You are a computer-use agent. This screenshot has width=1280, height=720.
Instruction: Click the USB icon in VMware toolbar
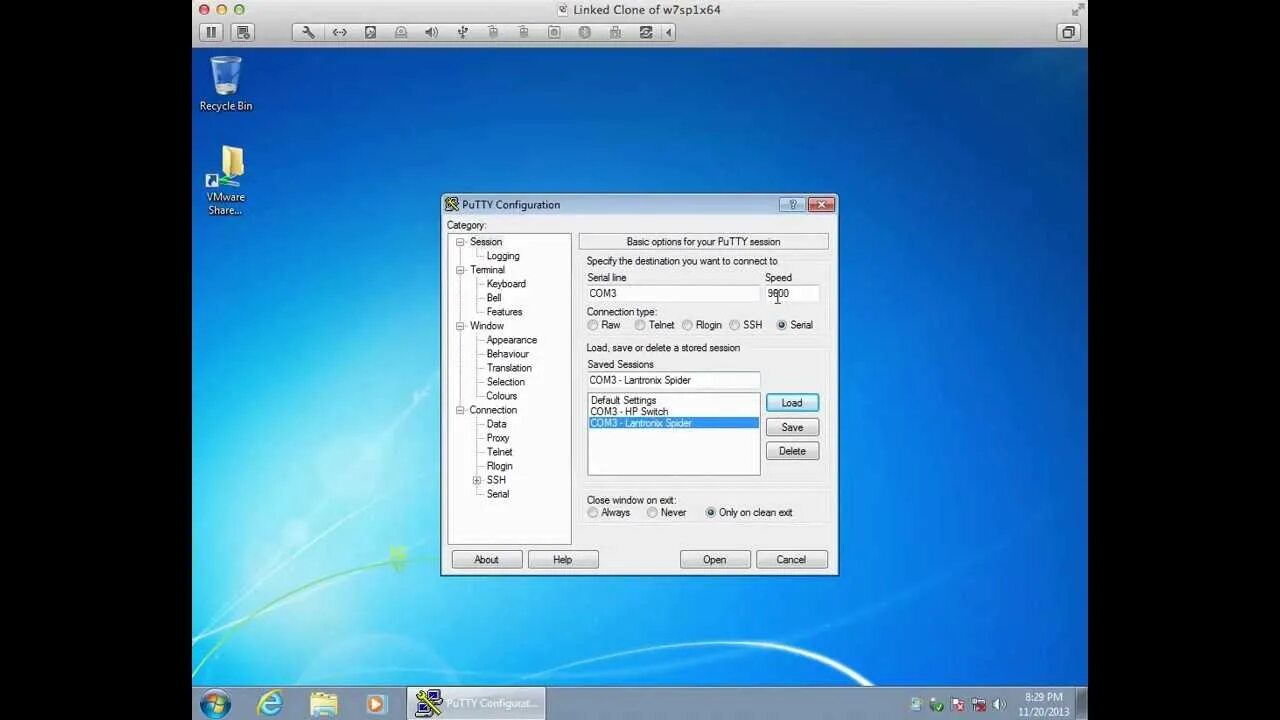click(x=462, y=32)
